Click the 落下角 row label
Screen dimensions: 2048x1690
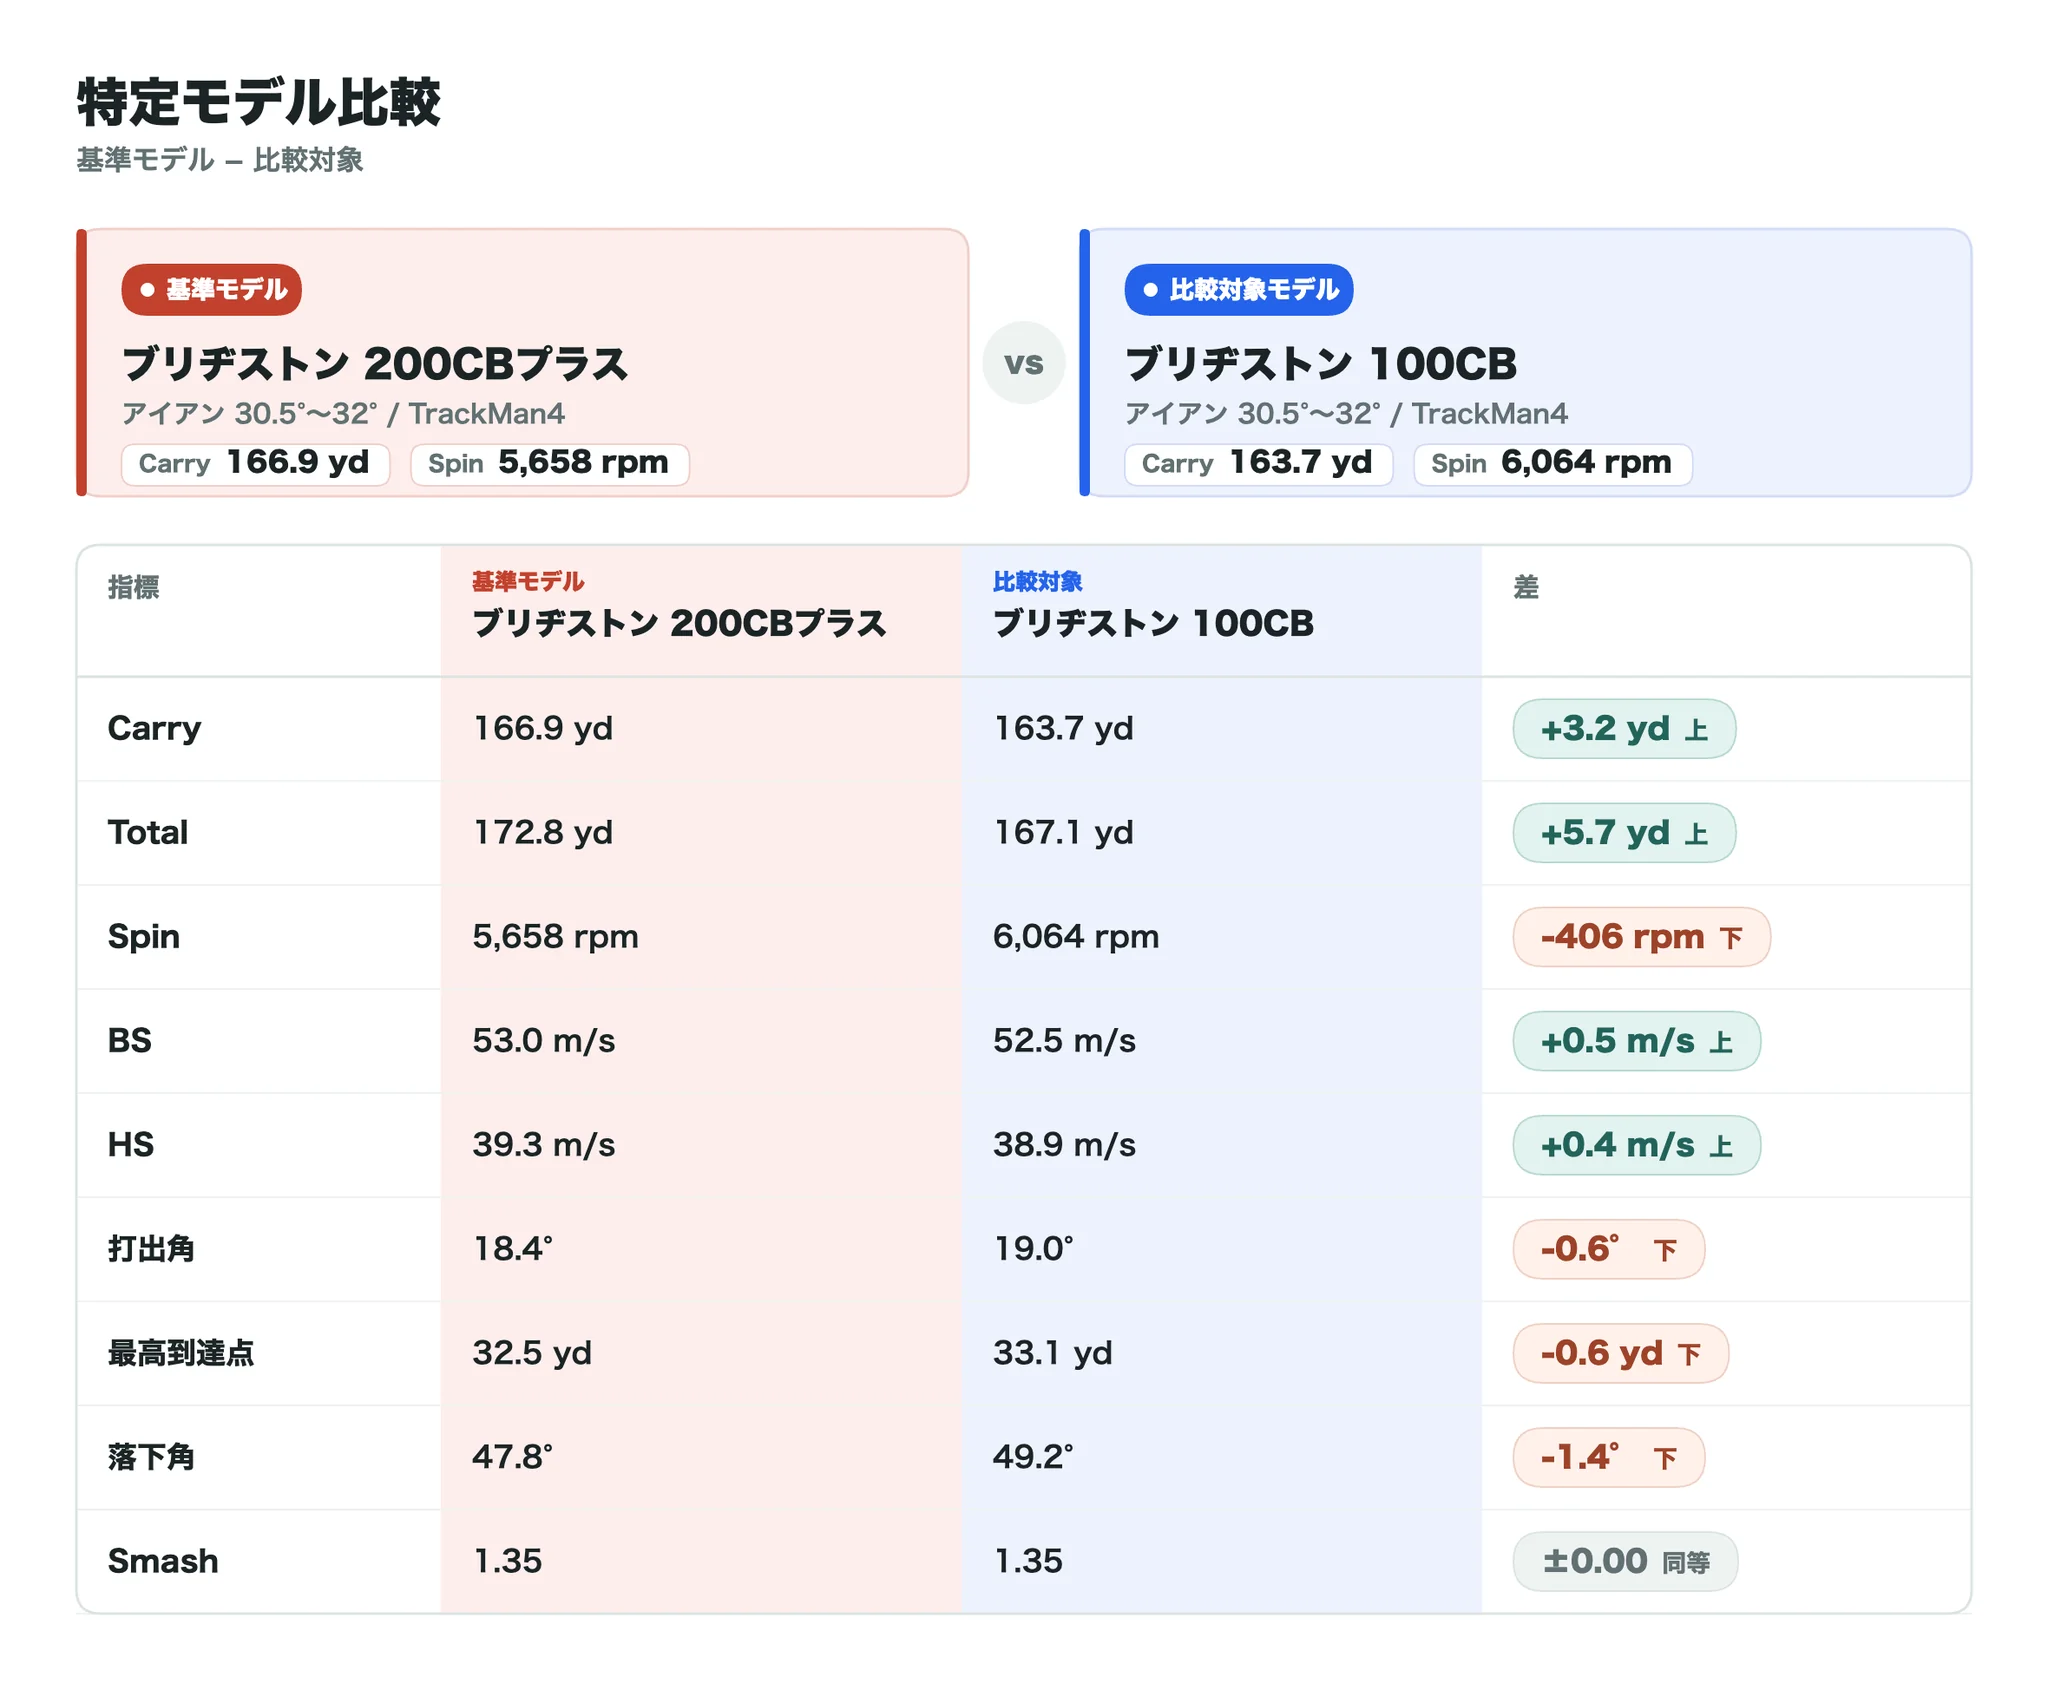tap(151, 1457)
